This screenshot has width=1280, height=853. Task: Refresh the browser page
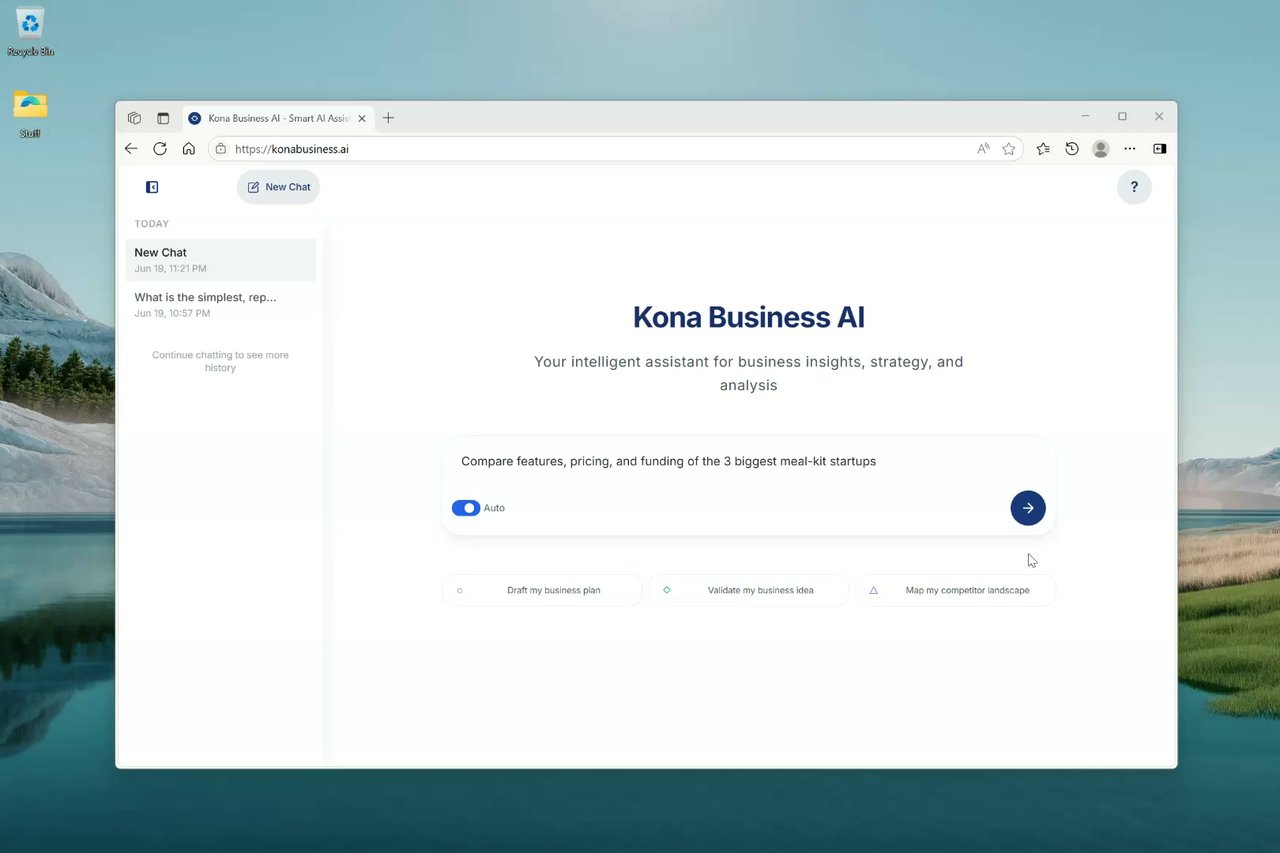[x=160, y=149]
